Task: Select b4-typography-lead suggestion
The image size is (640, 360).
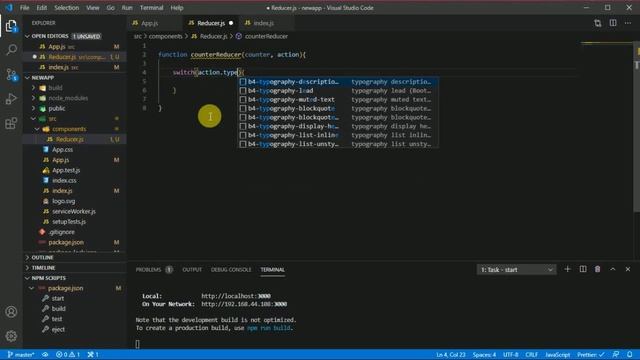Action: 339,91
